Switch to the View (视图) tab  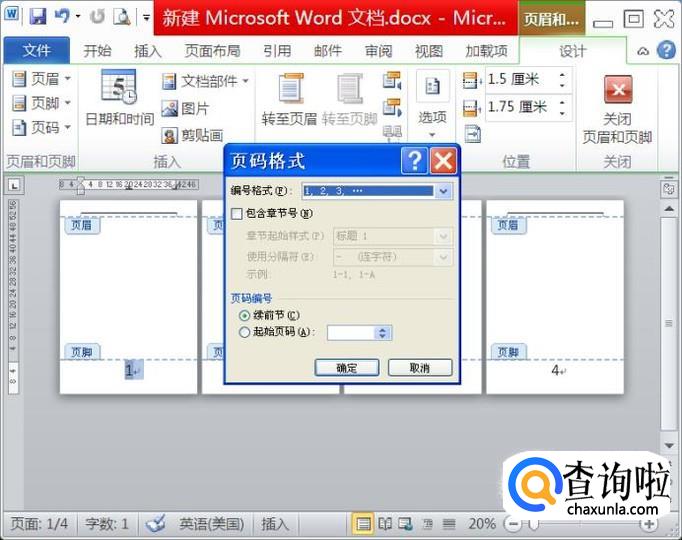pyautogui.click(x=429, y=51)
